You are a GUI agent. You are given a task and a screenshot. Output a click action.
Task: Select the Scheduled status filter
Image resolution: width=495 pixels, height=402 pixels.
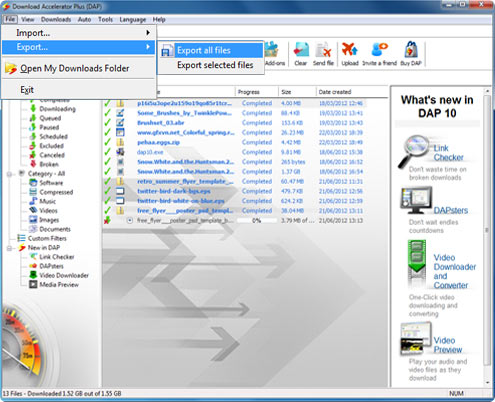[x=49, y=137]
